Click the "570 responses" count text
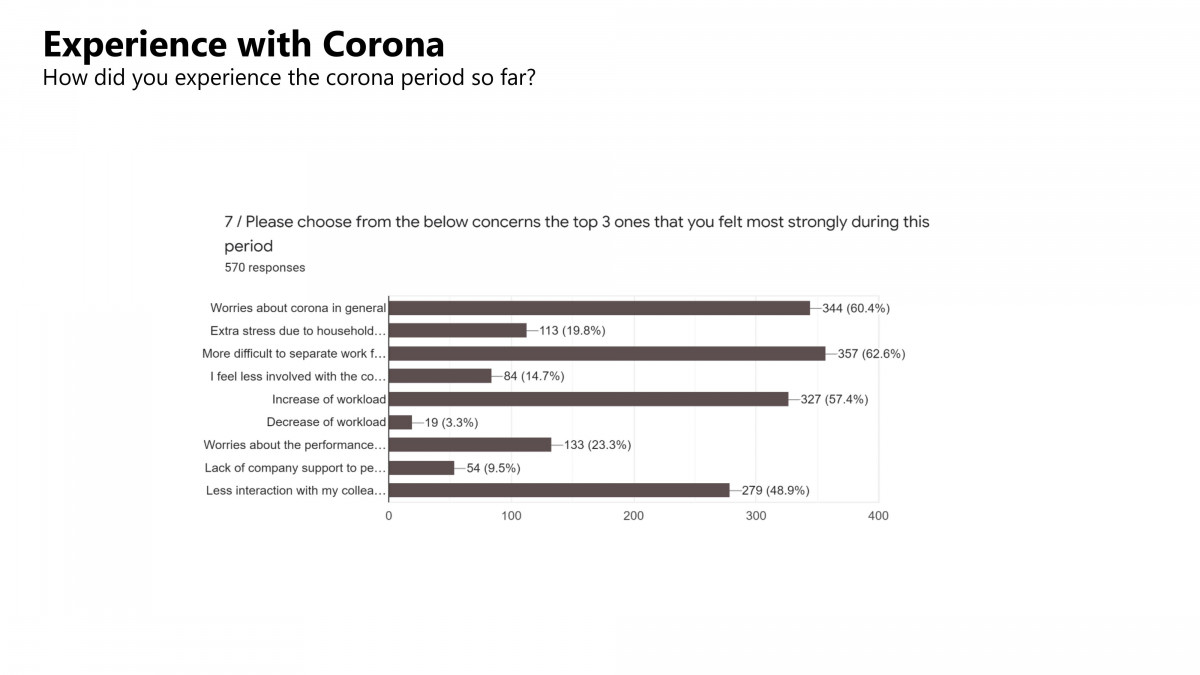This screenshot has width=1200, height=675. pos(265,267)
